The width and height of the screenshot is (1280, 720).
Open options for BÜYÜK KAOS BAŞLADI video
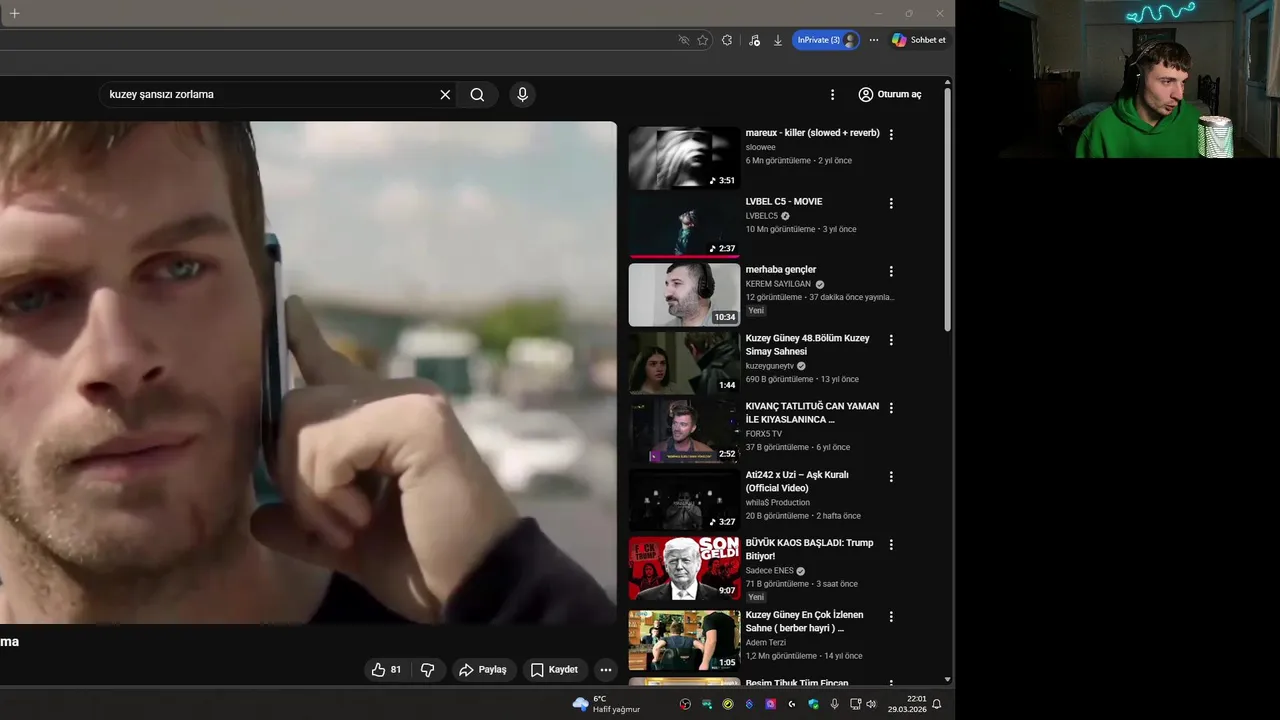click(x=891, y=545)
